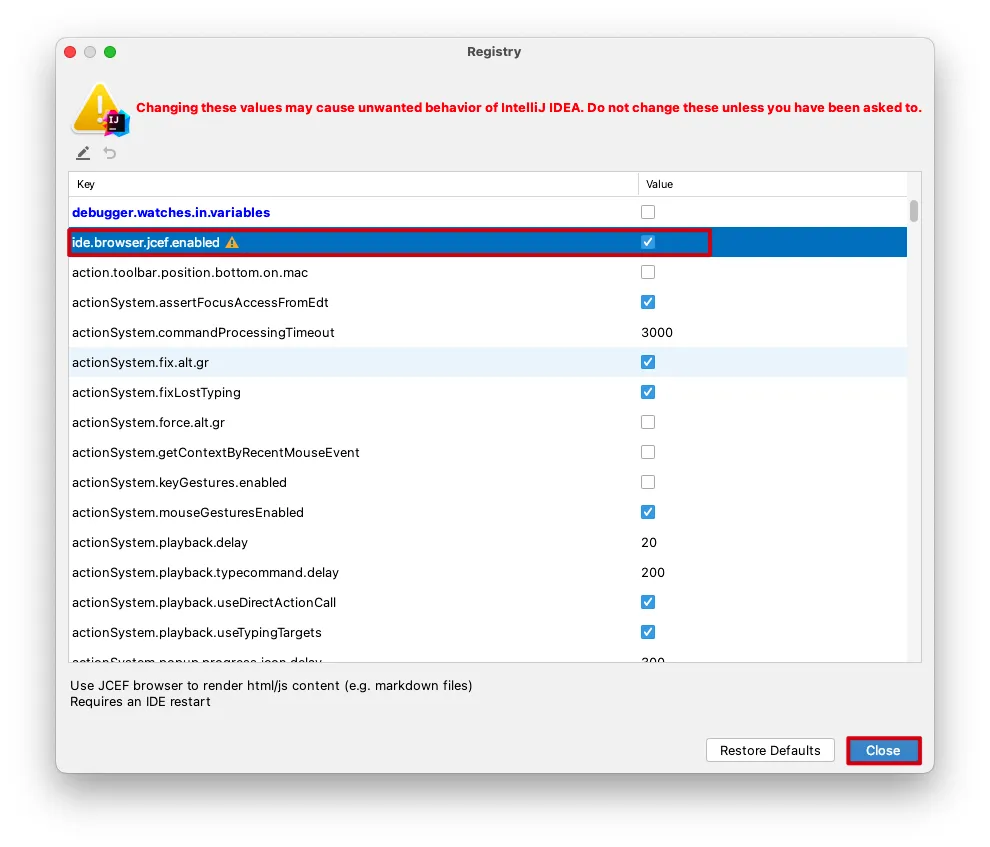Select the debugger.watches.in.variables key
The width and height of the screenshot is (990, 847).
click(x=171, y=213)
